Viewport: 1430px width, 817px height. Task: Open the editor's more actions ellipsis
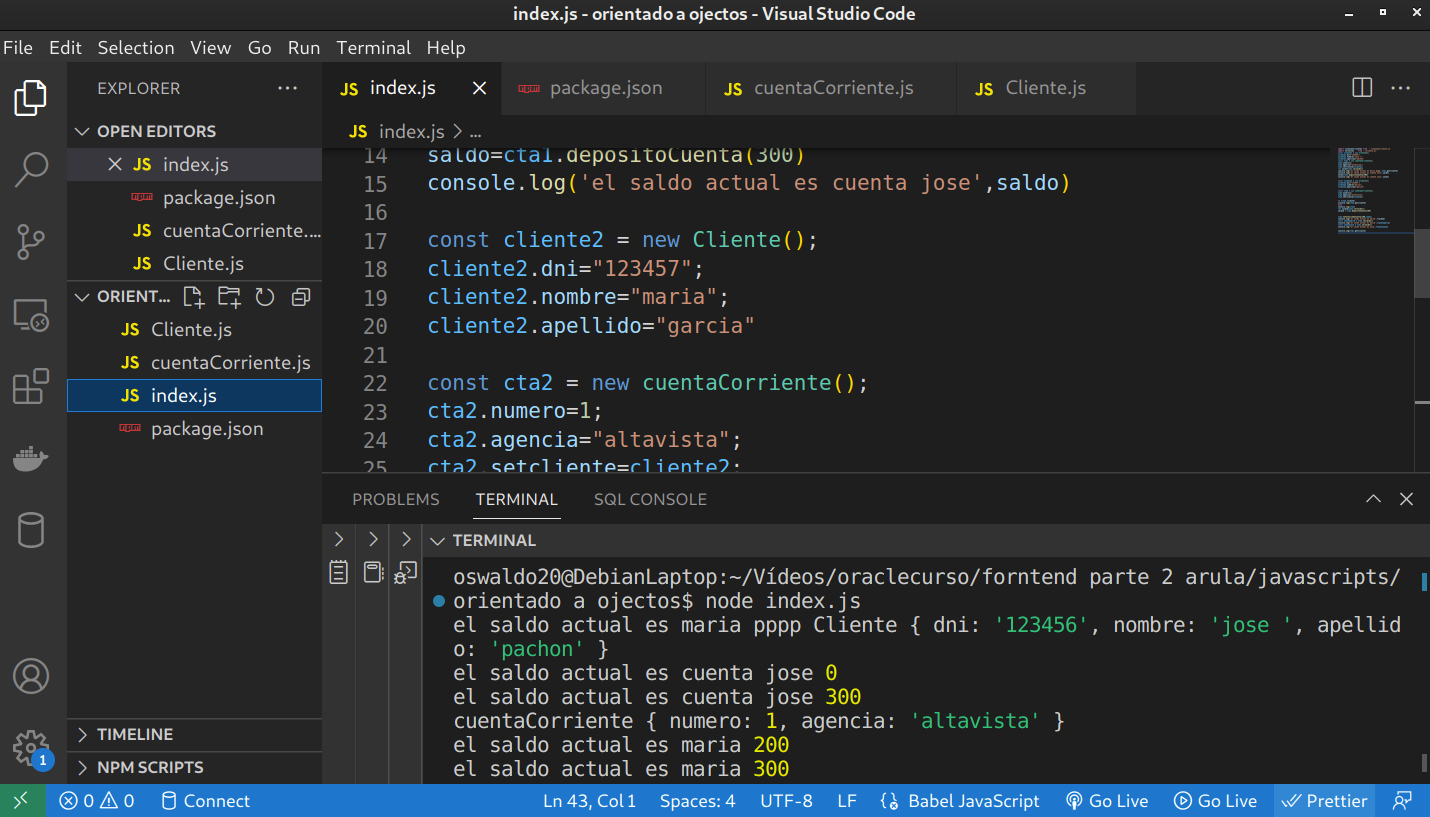[x=1400, y=88]
